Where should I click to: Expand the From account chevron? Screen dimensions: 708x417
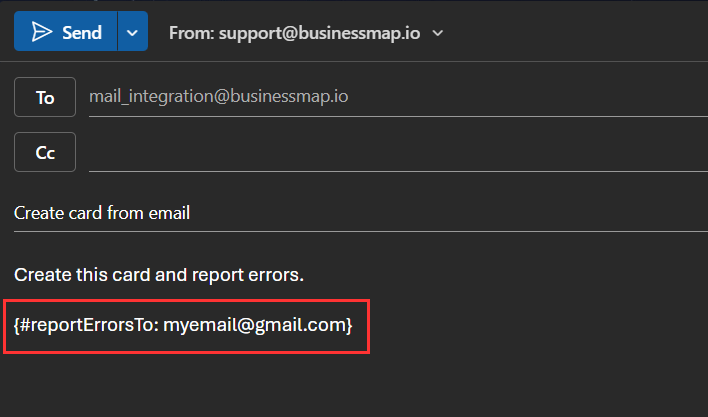438,33
